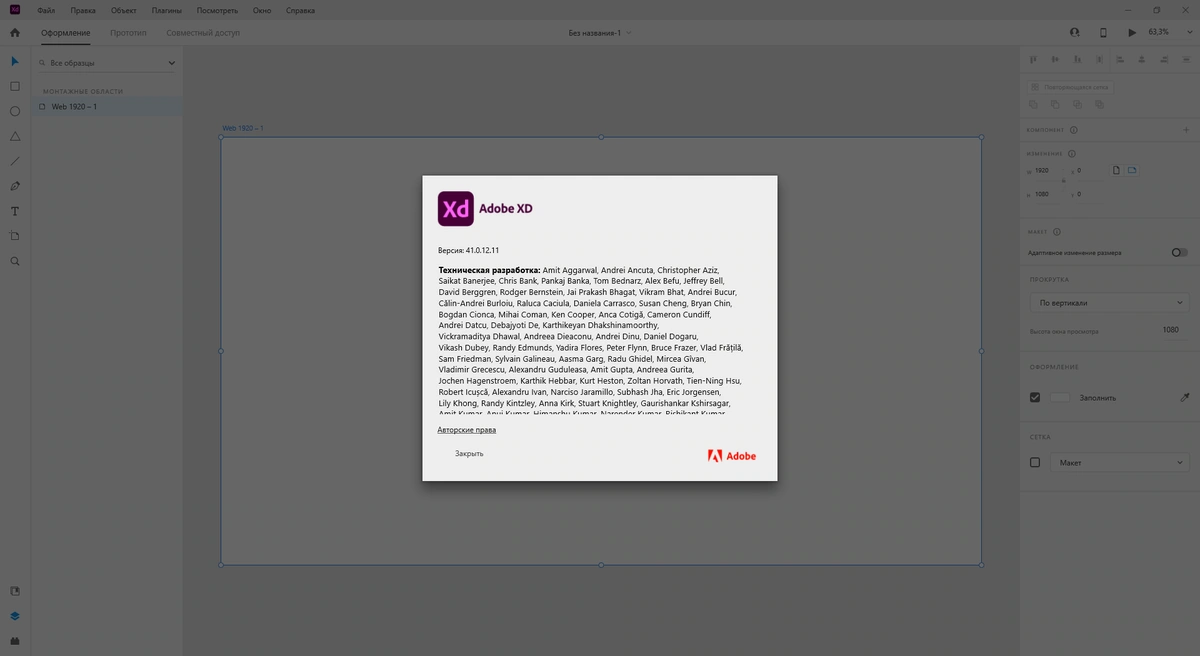
Task: Start the desktop preview play button
Action: point(1132,33)
